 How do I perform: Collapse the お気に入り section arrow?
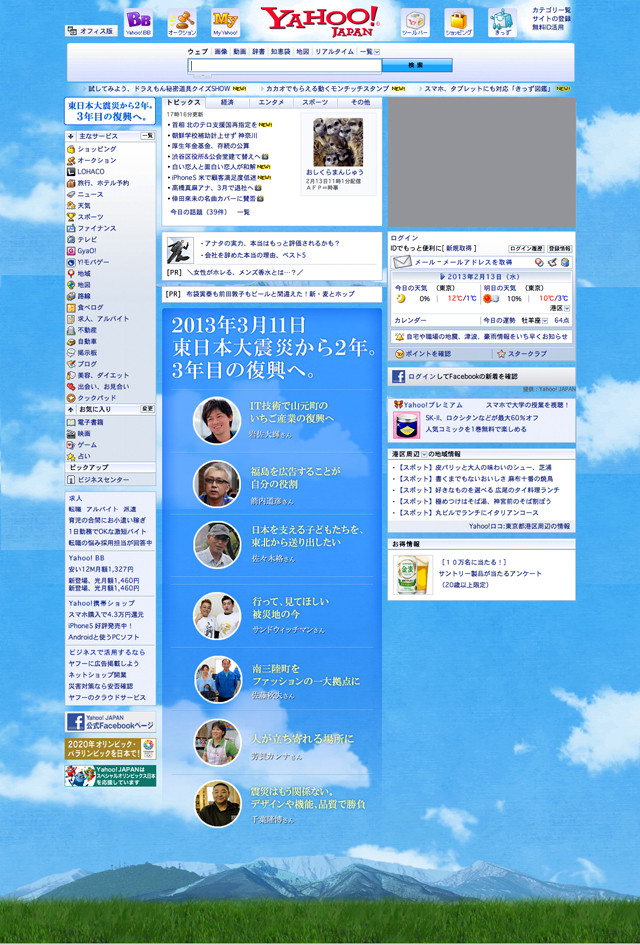point(71,409)
